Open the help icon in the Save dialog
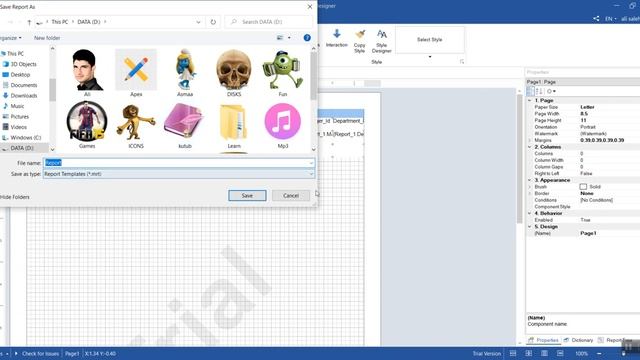Screen dimensions: 640x360 (x=307, y=38)
